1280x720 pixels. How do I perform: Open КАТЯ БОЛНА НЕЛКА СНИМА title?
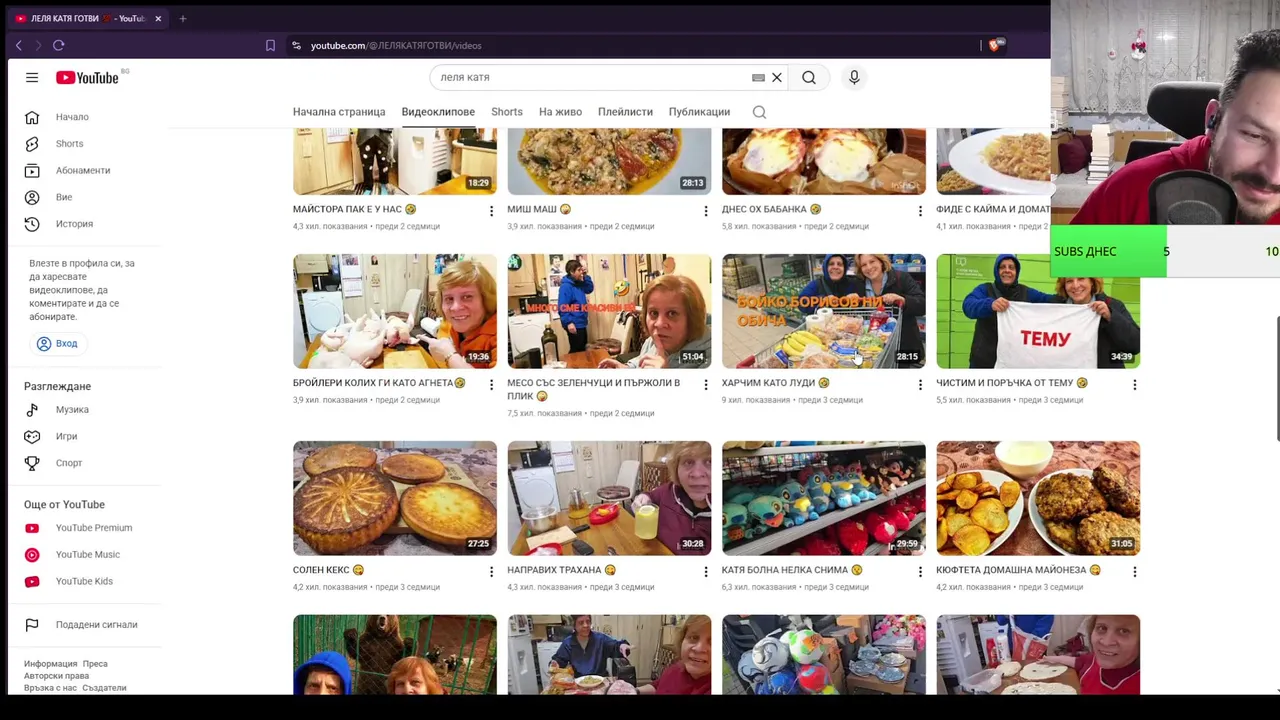792,570
